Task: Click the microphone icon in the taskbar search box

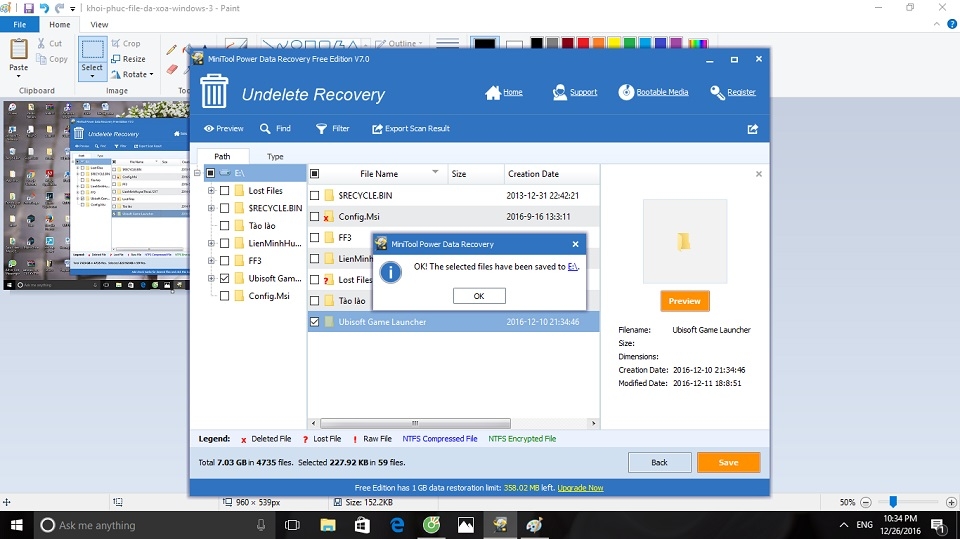Action: 261,525
